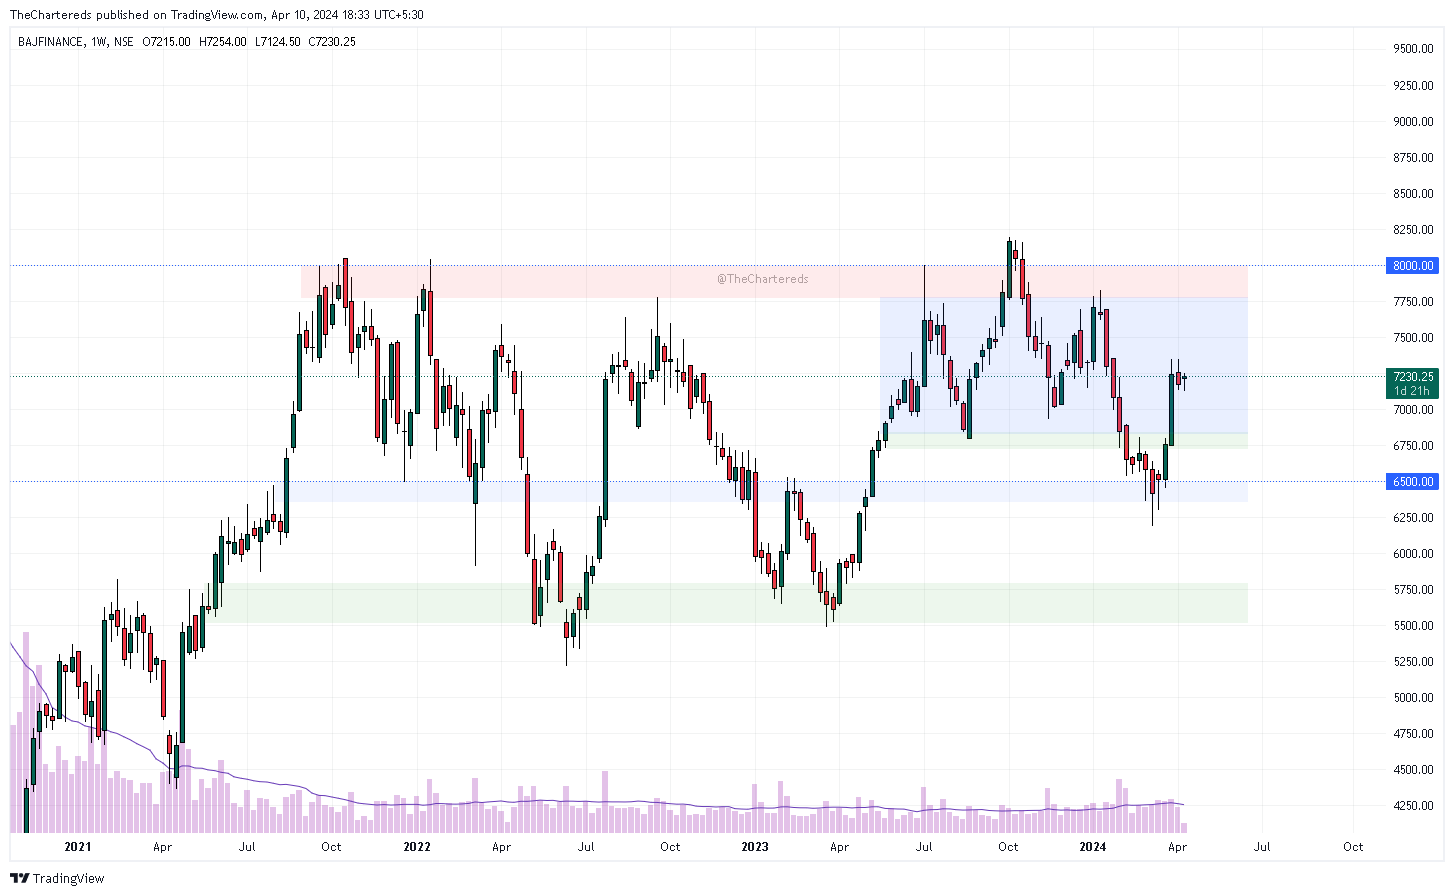This screenshot has height=896, width=1454.
Task: Click the low value L7124.50
Action: point(278,42)
